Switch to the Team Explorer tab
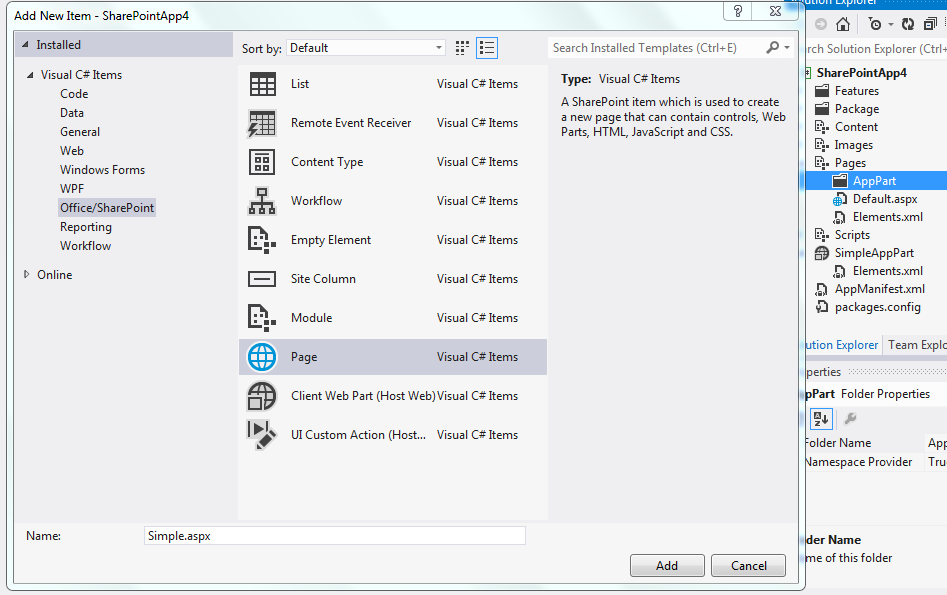This screenshot has width=947, height=595. click(916, 345)
